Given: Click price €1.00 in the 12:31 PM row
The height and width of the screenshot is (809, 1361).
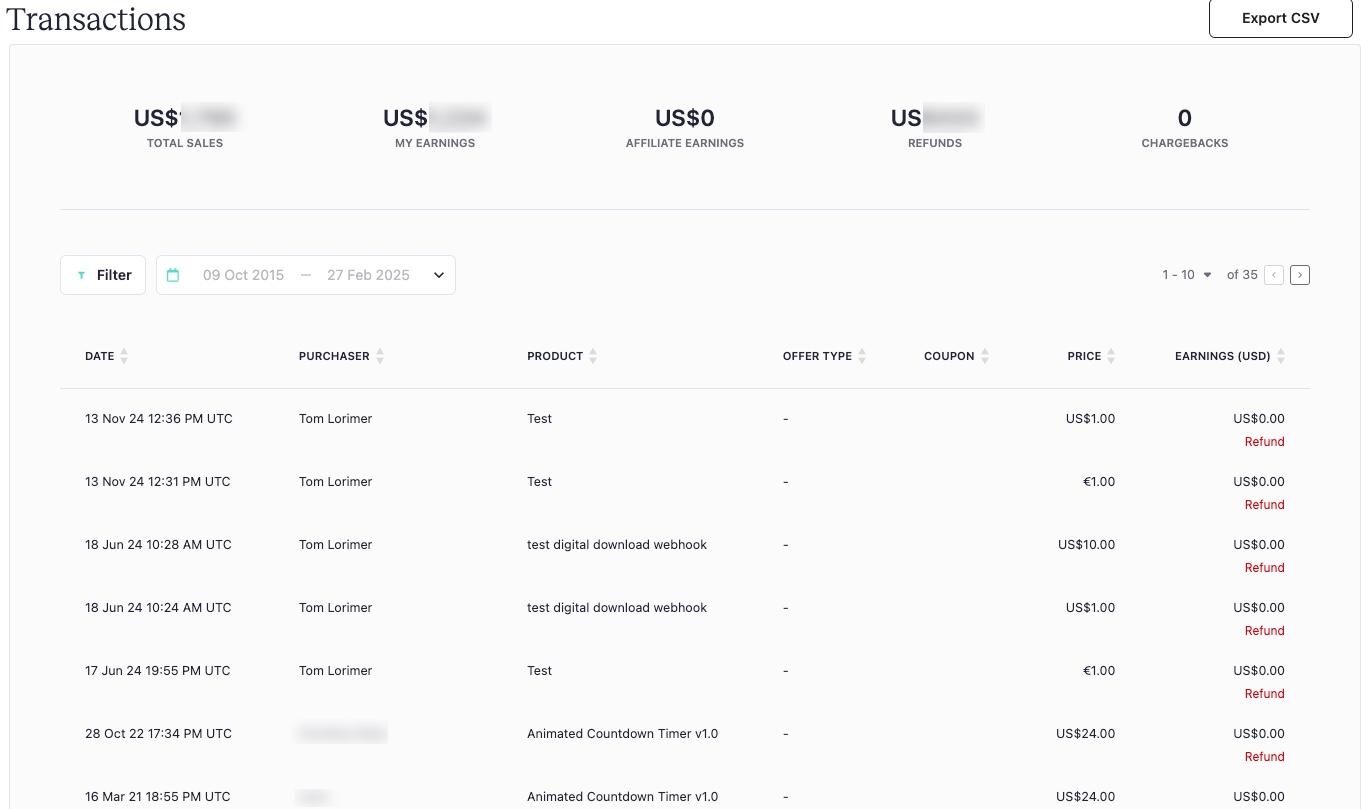Looking at the screenshot, I should point(1099,482).
